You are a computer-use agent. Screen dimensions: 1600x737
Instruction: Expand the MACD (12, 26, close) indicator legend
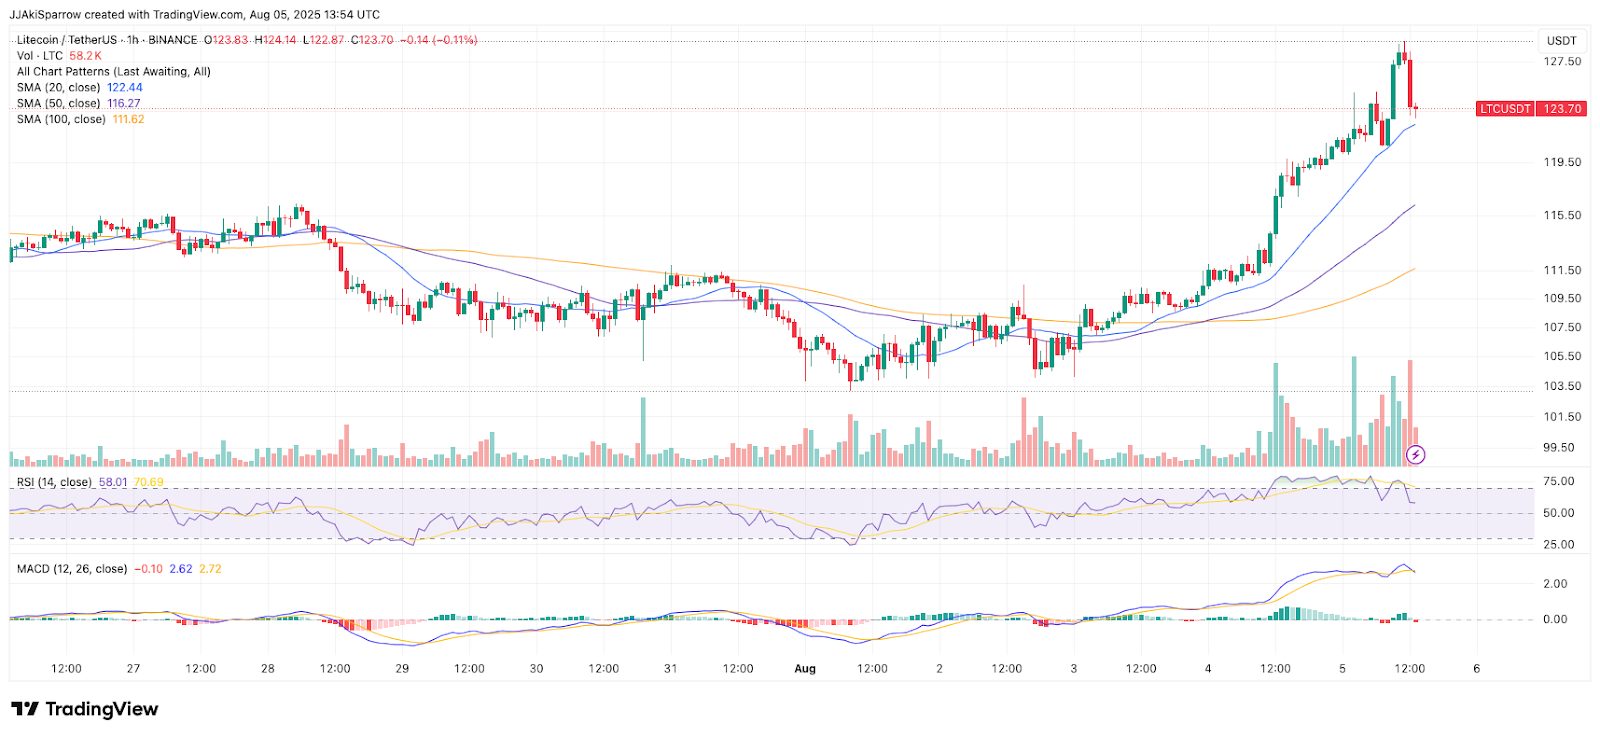coord(72,569)
